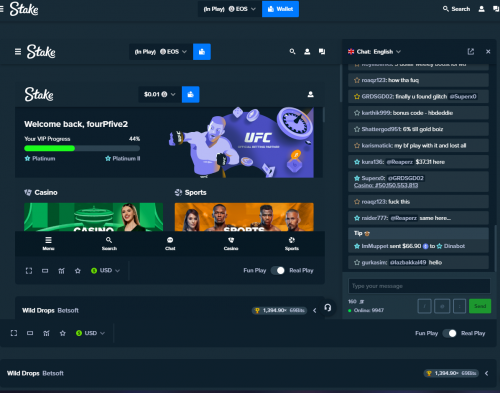The image size is (500, 393).
Task: Click Search in the top outer bar
Action: (456, 9)
